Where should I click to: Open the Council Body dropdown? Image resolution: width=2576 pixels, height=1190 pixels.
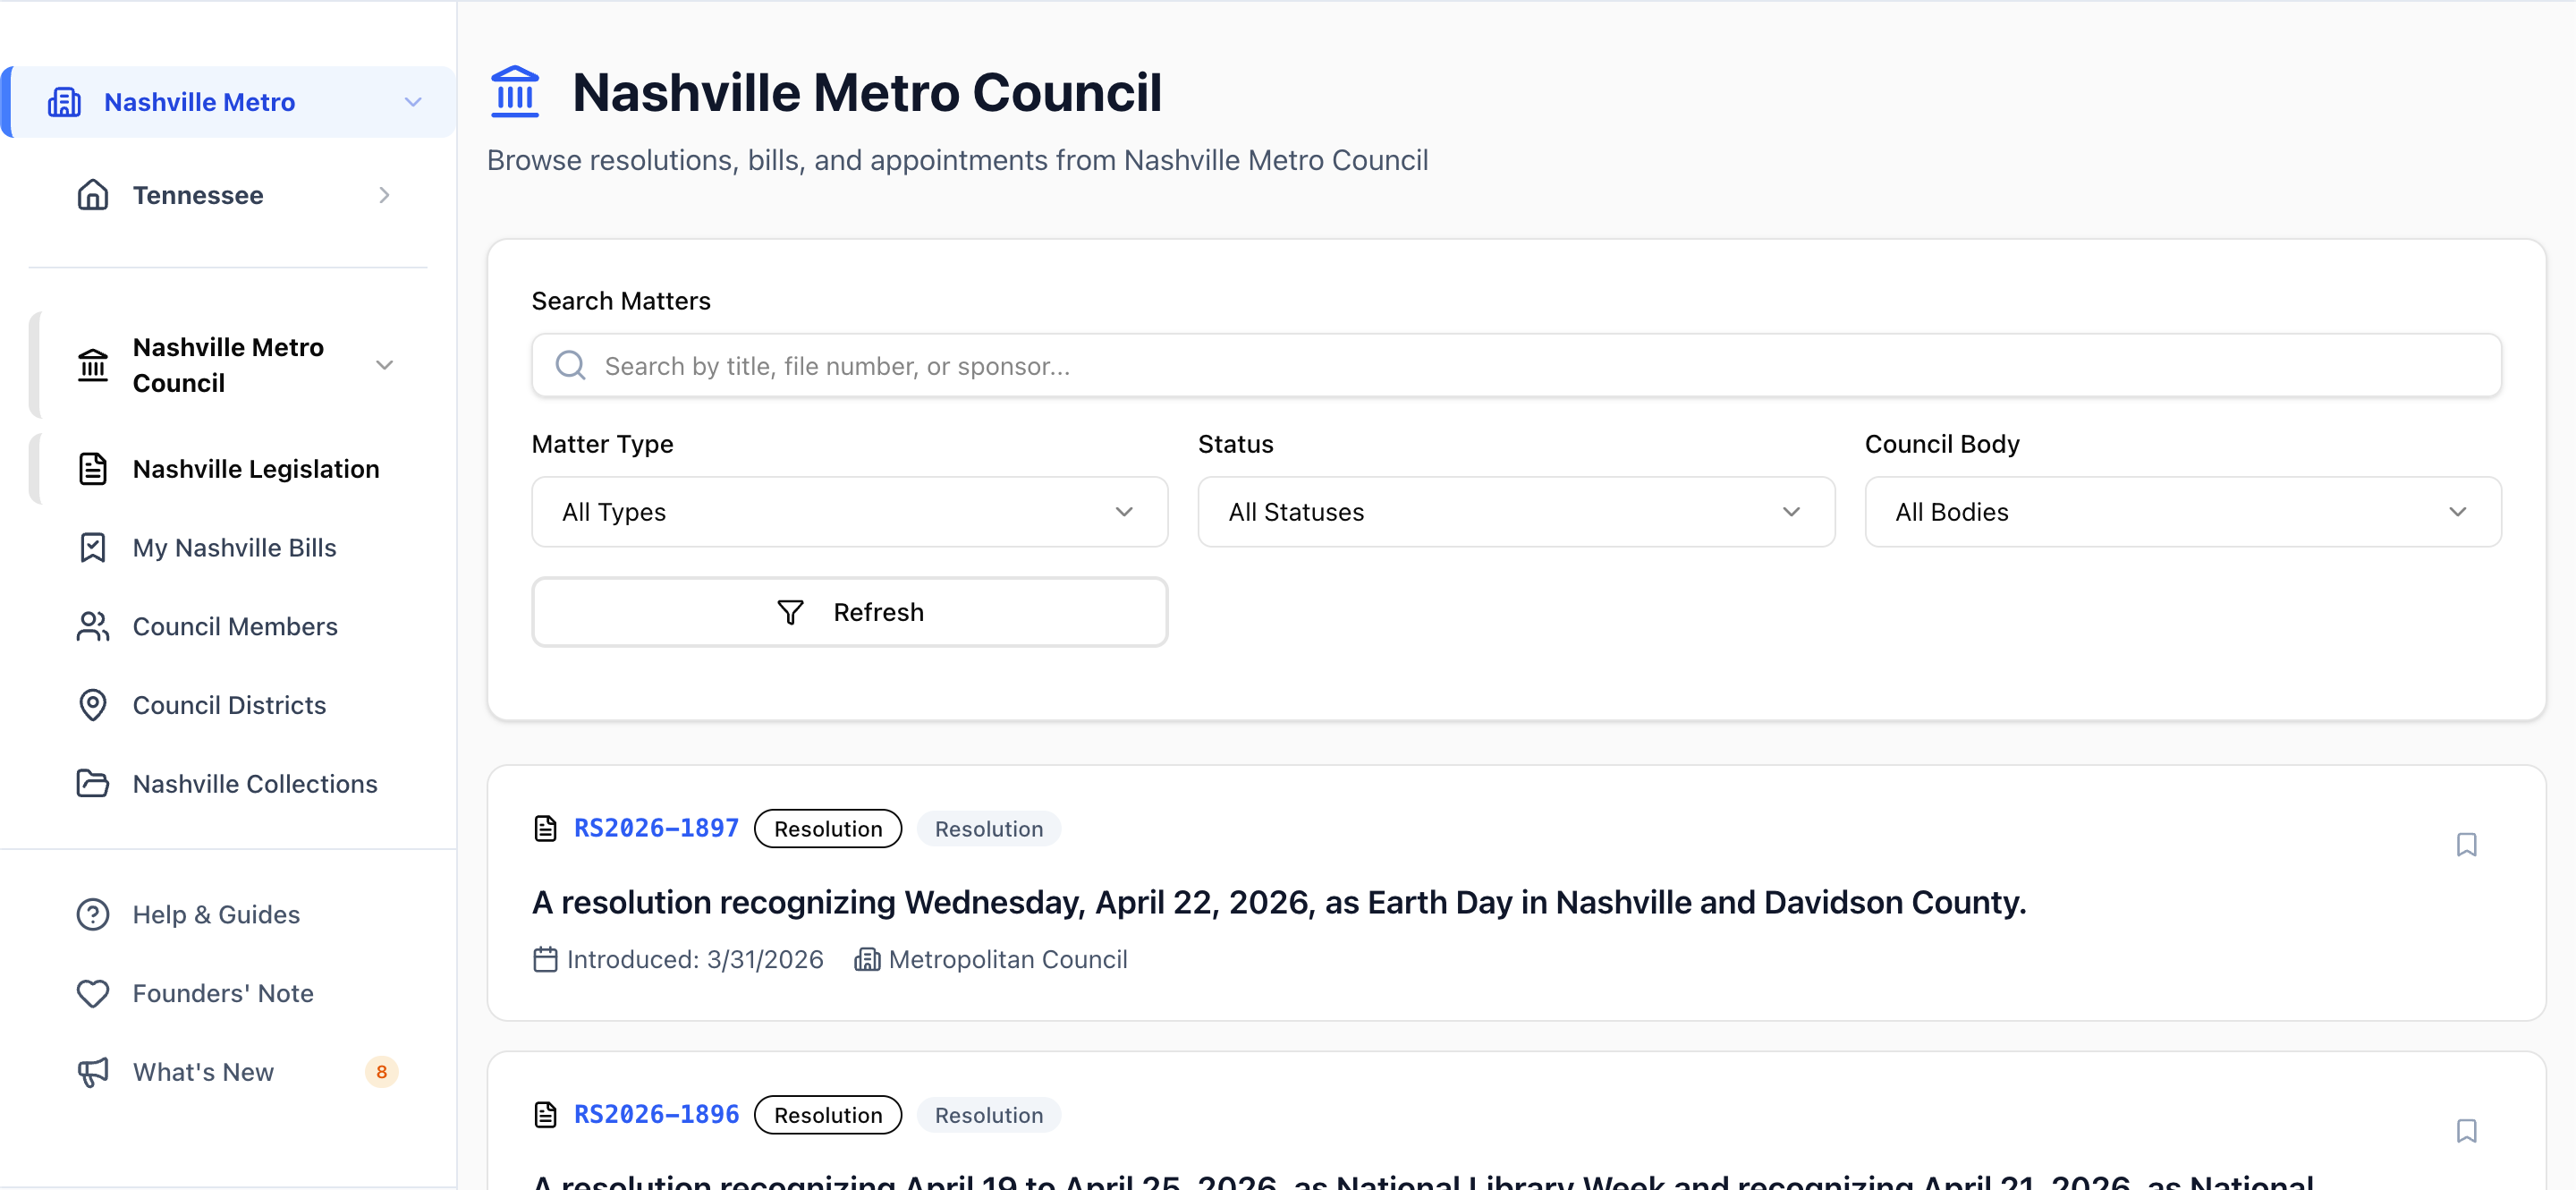[x=2181, y=512]
